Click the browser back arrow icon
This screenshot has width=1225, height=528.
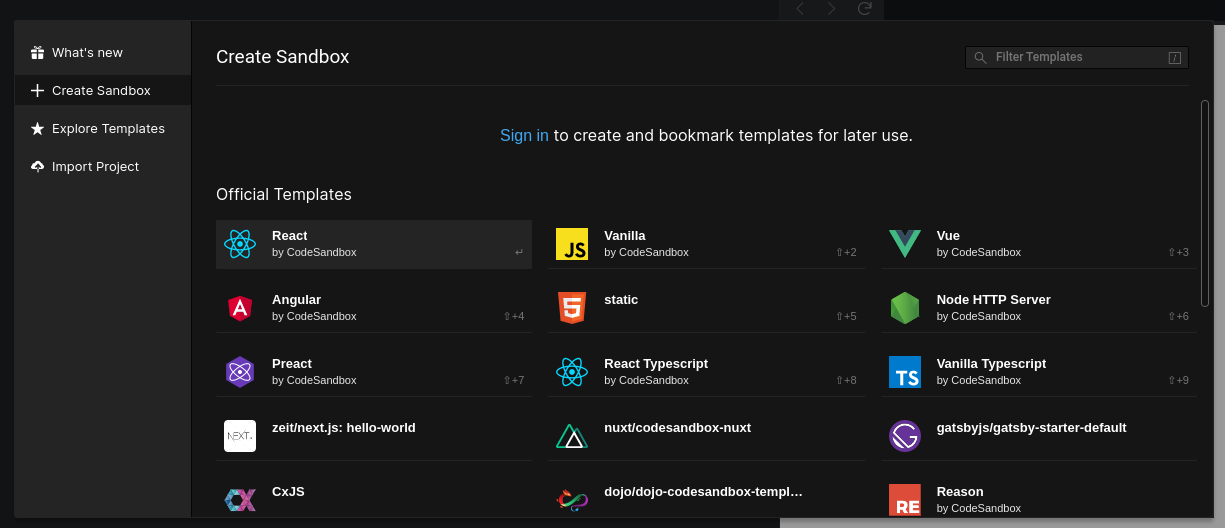click(800, 8)
